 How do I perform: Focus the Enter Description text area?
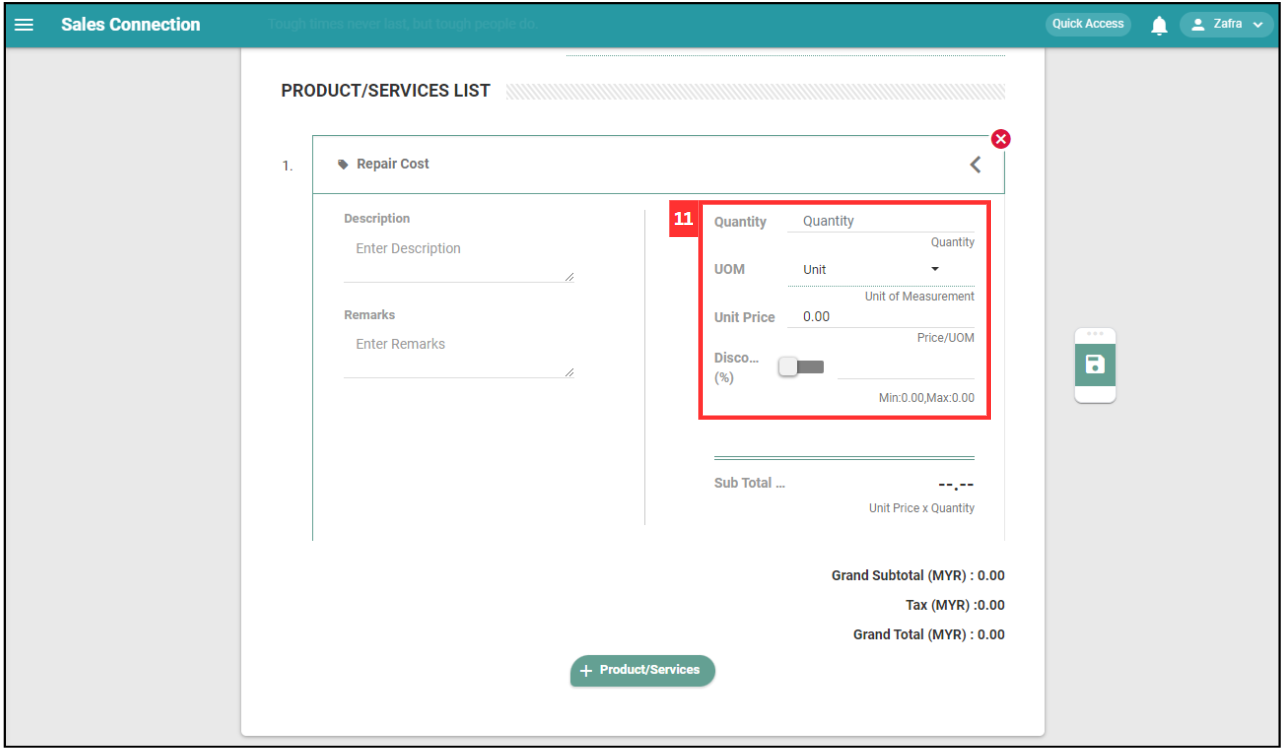pyautogui.click(x=459, y=259)
